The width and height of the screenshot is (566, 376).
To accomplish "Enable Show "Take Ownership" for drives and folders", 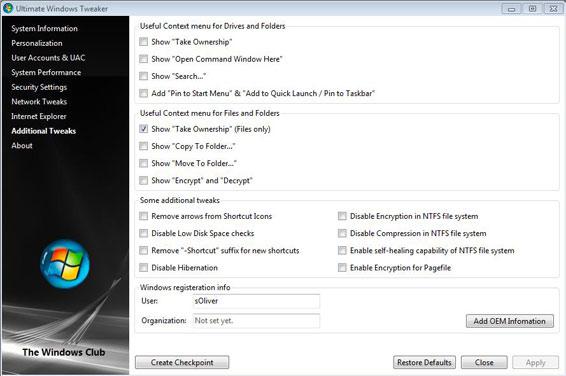I will 144,42.
